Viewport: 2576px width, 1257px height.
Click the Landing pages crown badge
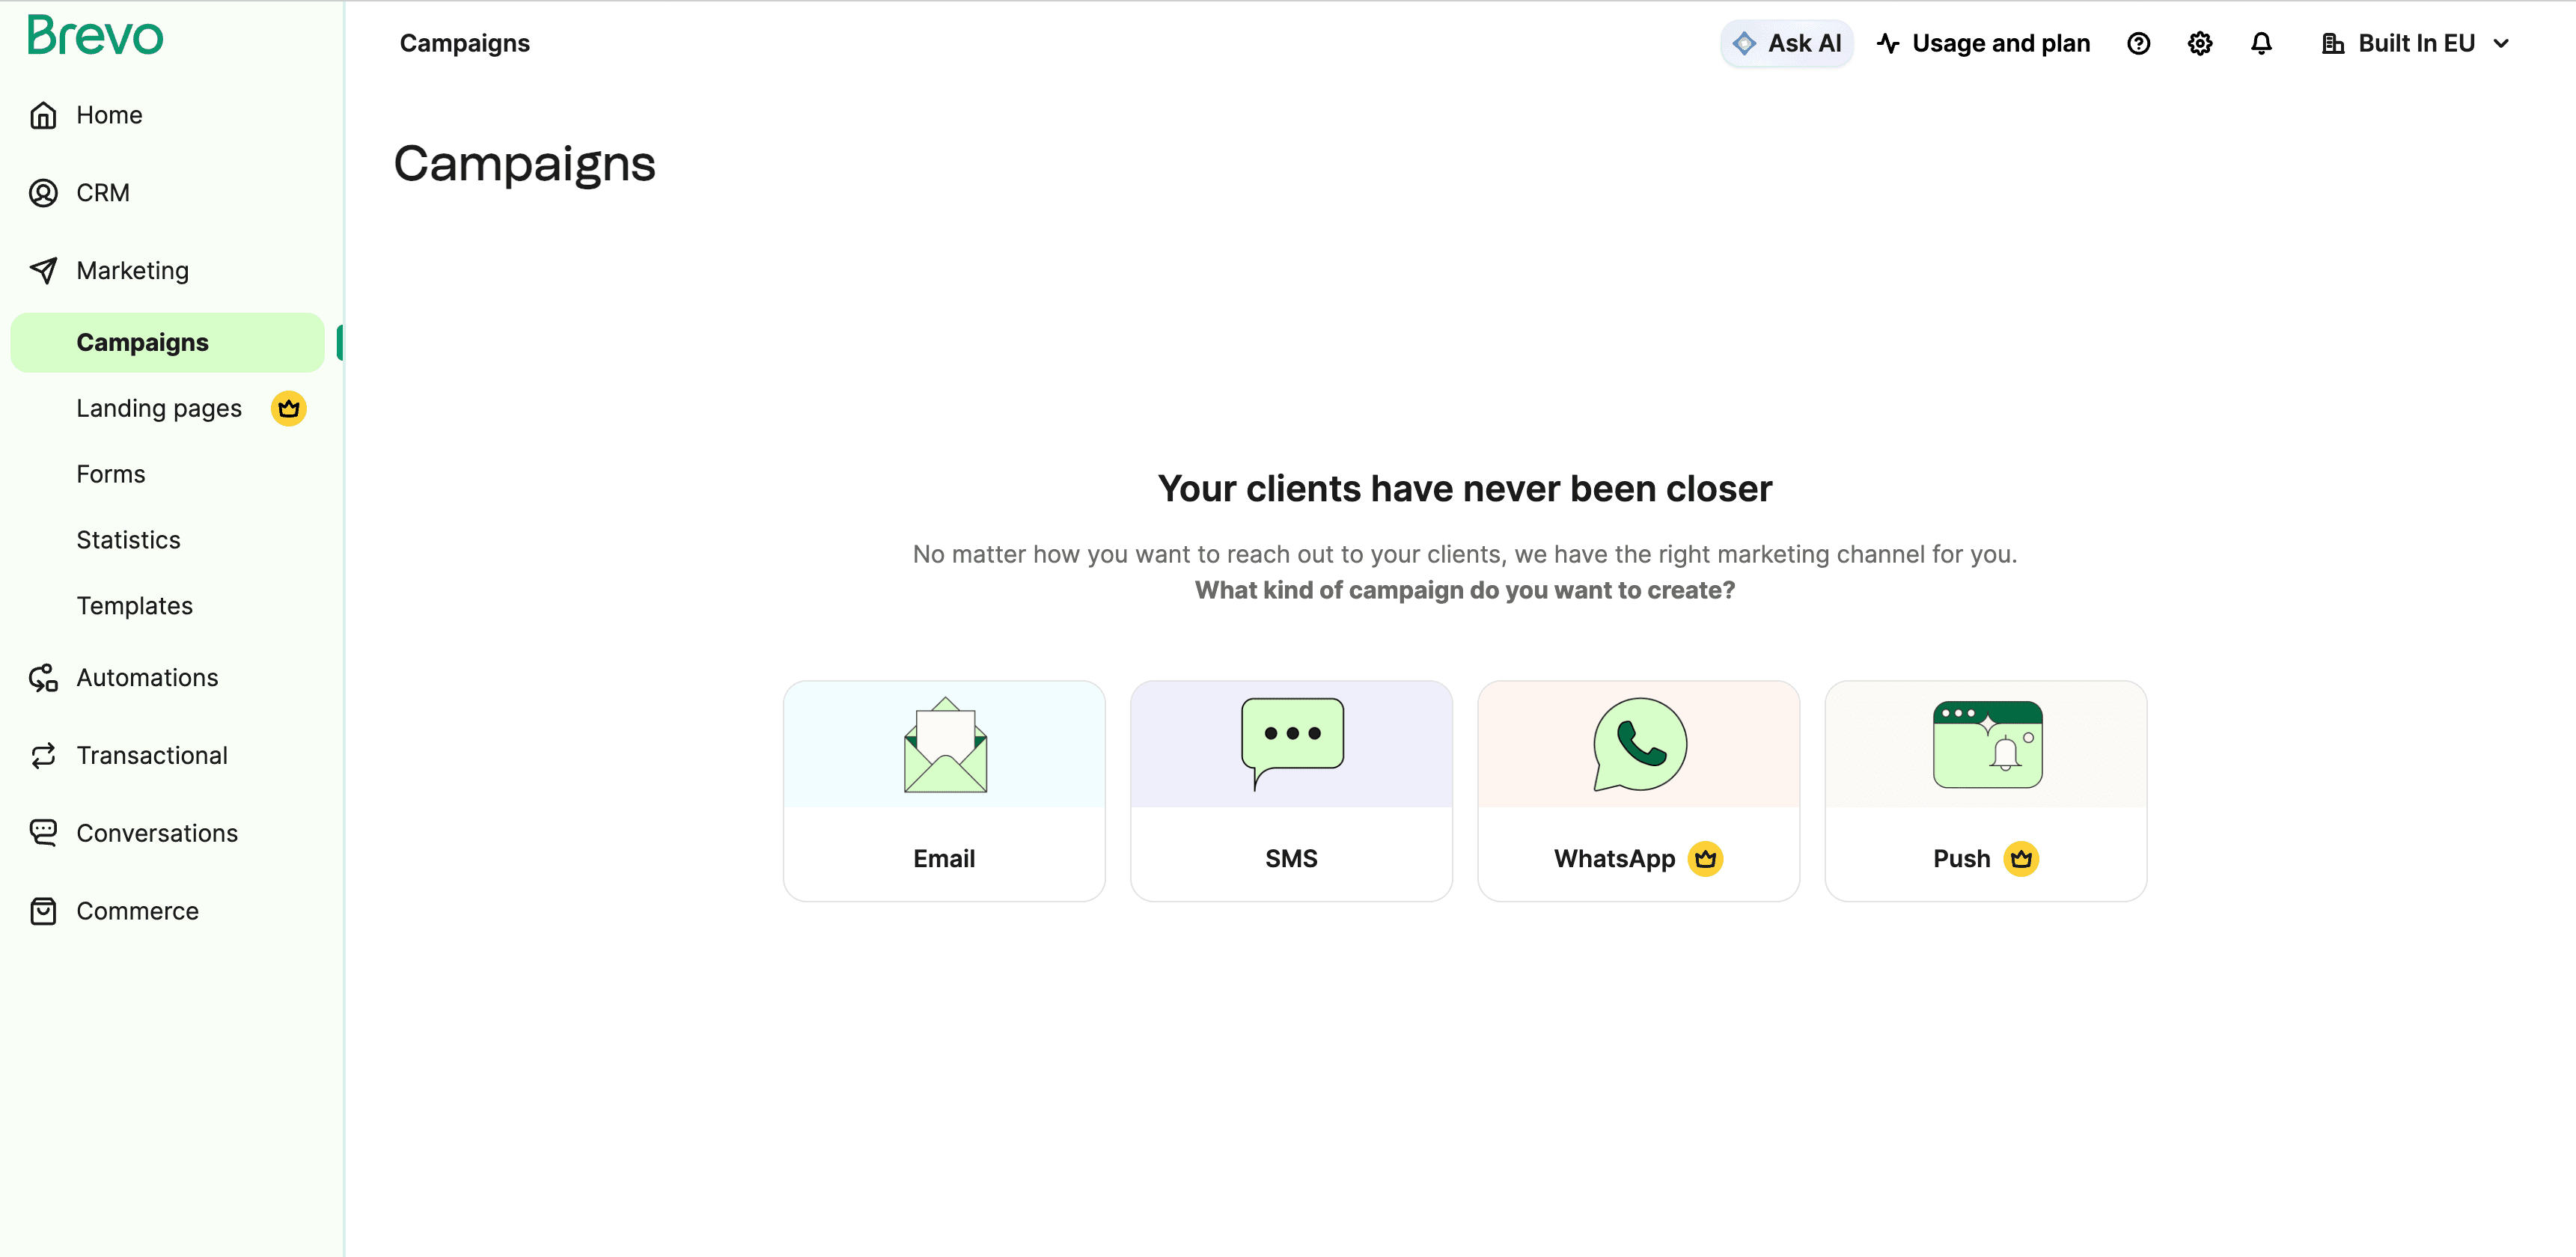click(288, 408)
